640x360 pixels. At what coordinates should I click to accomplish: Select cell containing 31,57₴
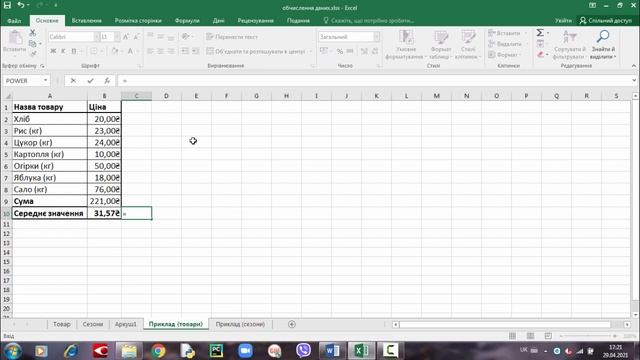pyautogui.click(x=104, y=213)
